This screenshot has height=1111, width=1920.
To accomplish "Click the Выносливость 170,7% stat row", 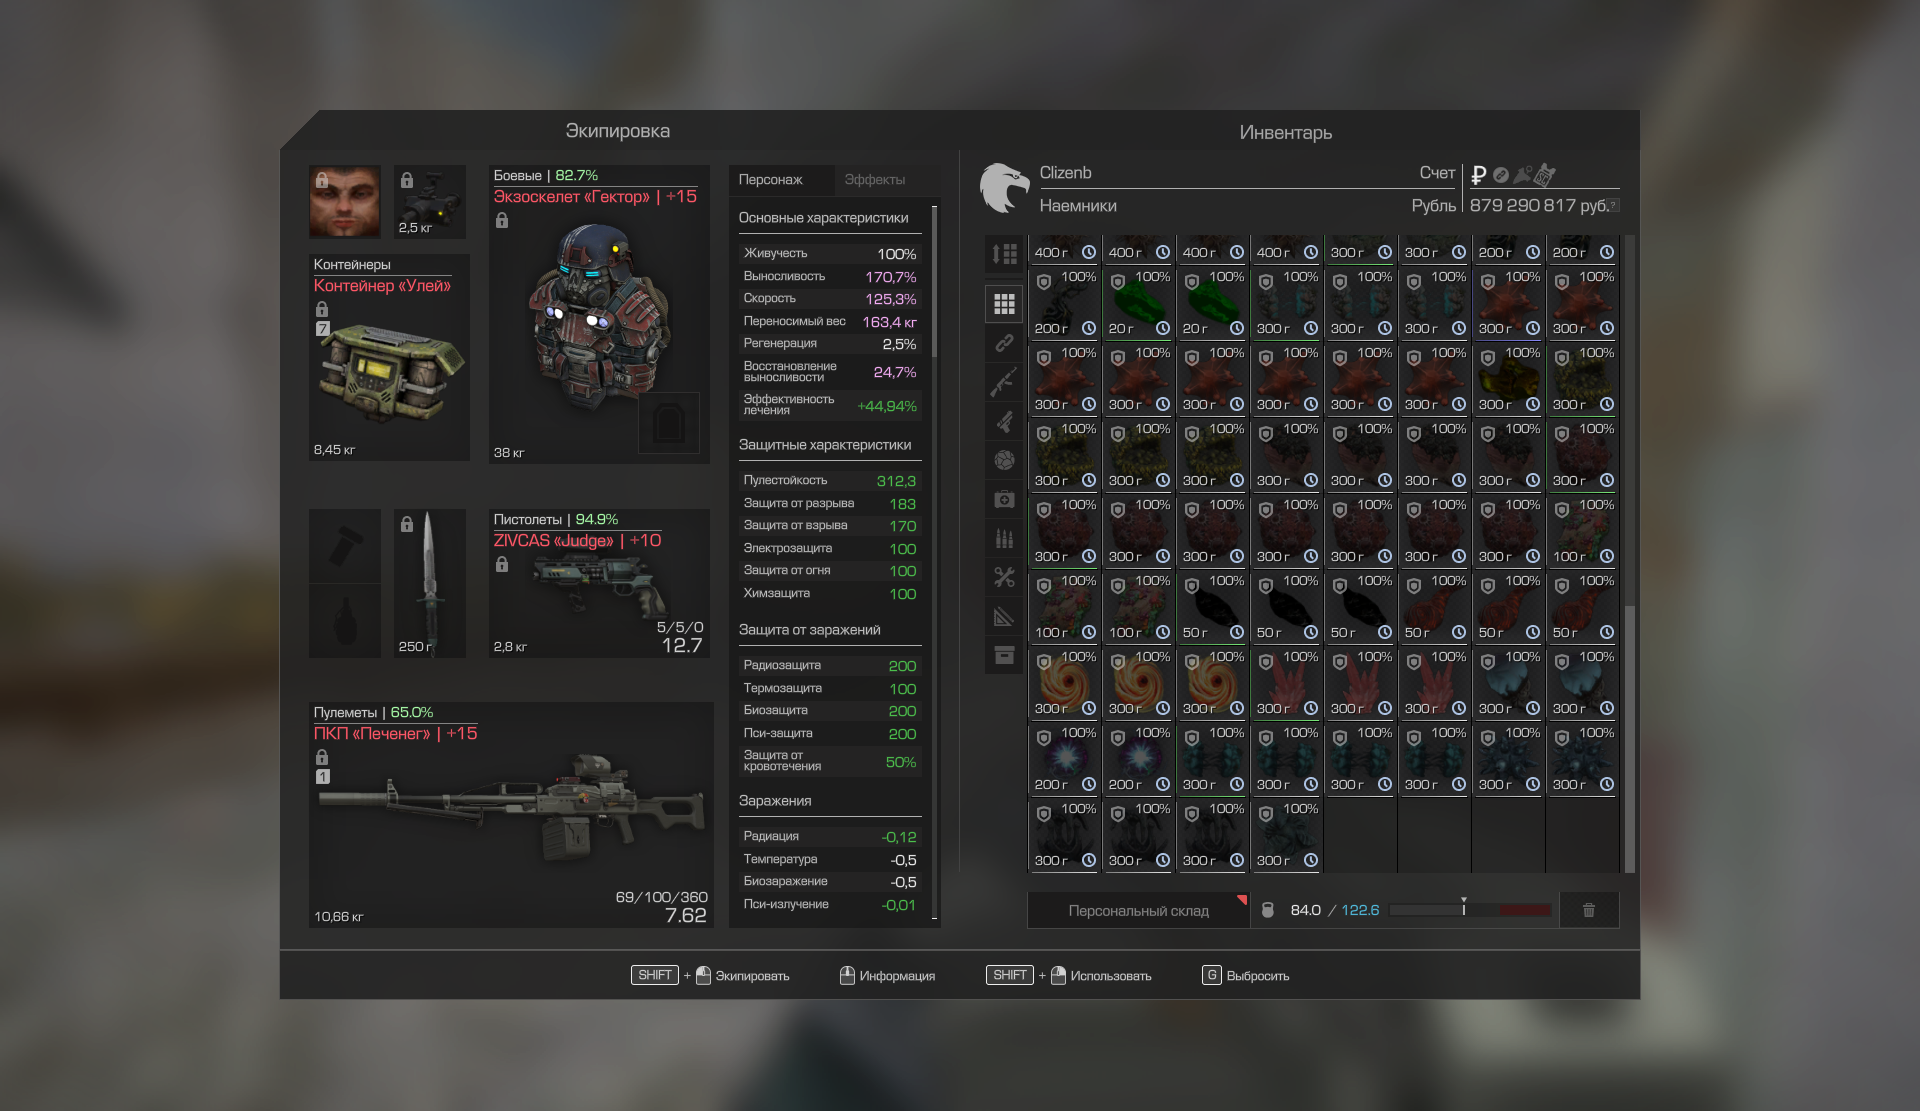I will click(830, 277).
